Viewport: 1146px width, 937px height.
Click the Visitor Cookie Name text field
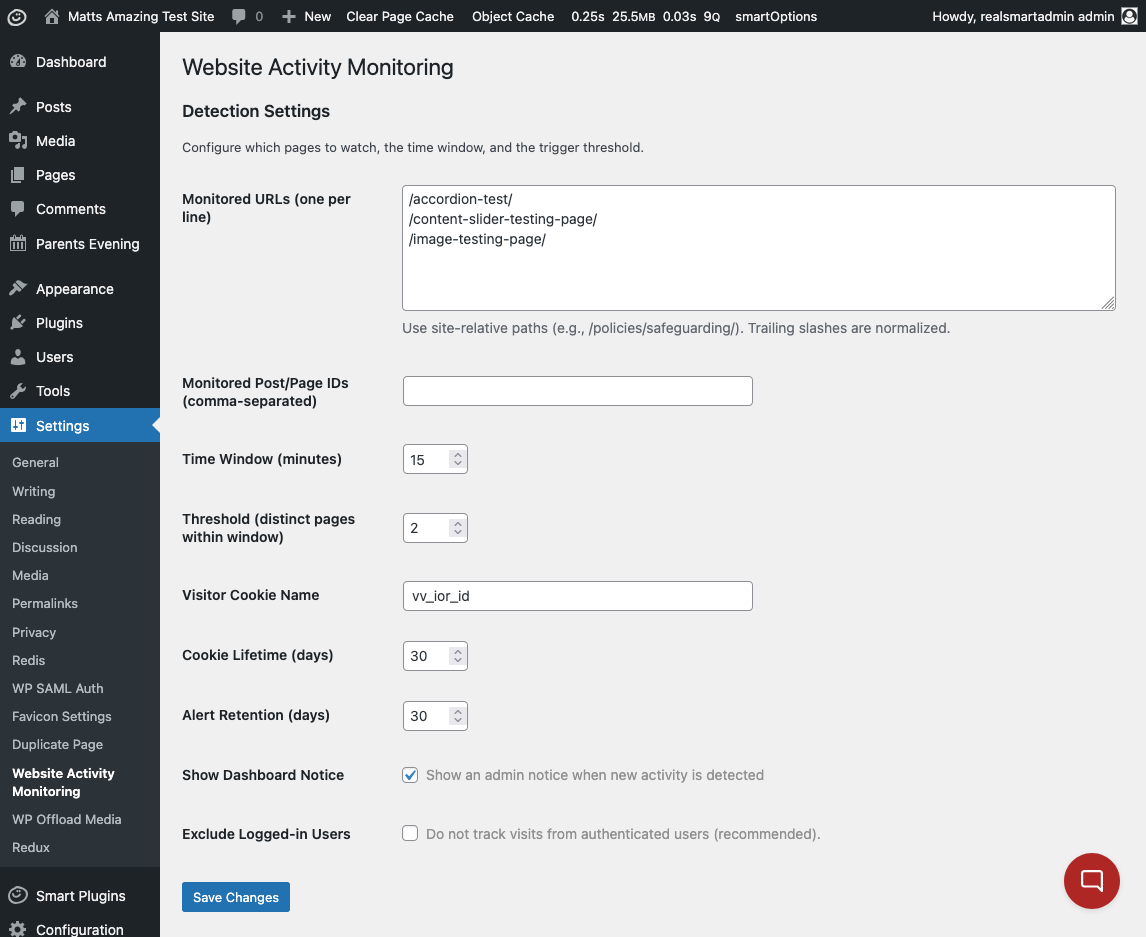[577, 596]
